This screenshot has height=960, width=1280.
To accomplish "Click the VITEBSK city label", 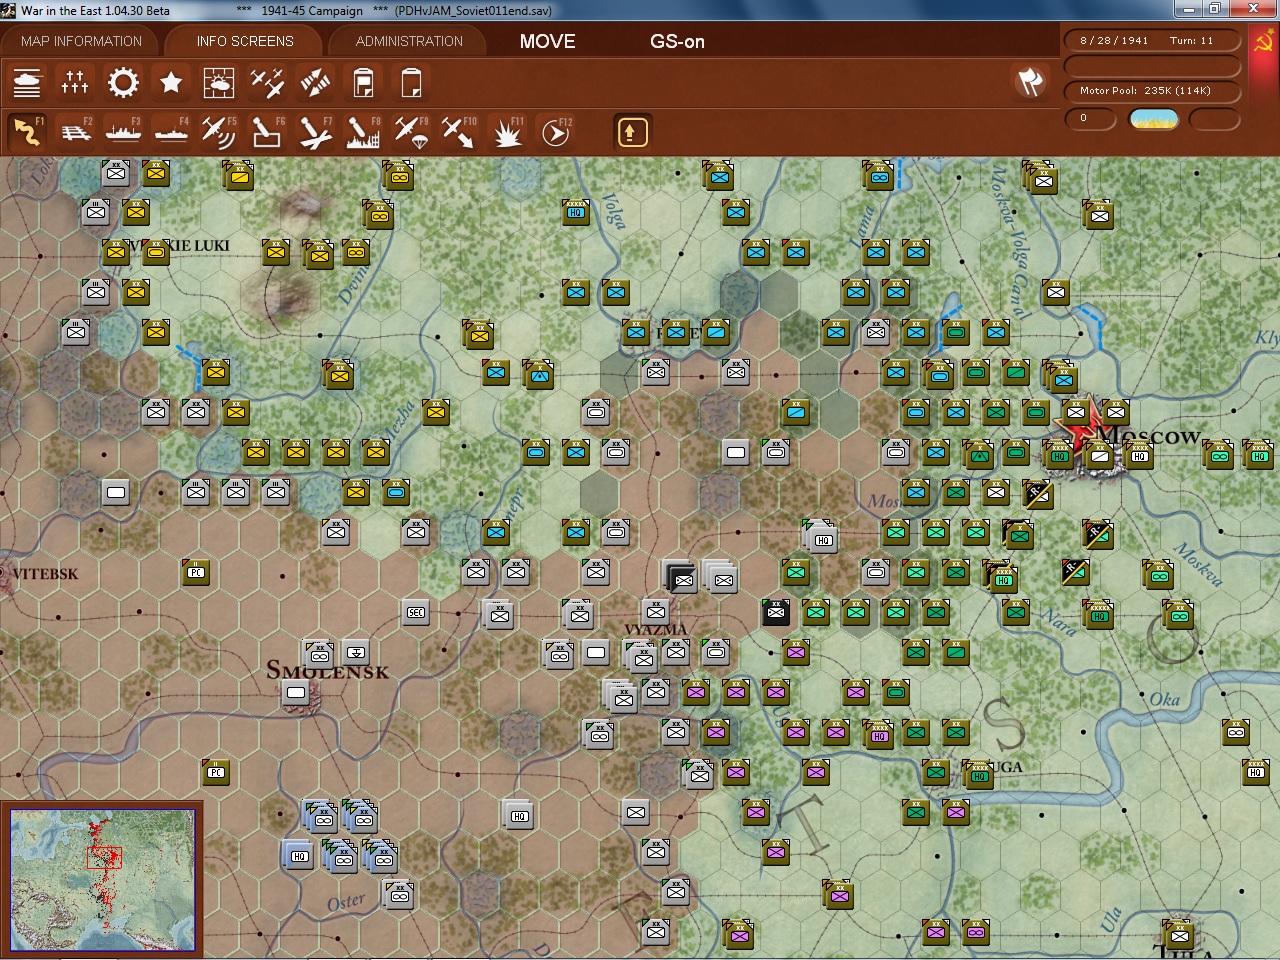I will (x=45, y=574).
